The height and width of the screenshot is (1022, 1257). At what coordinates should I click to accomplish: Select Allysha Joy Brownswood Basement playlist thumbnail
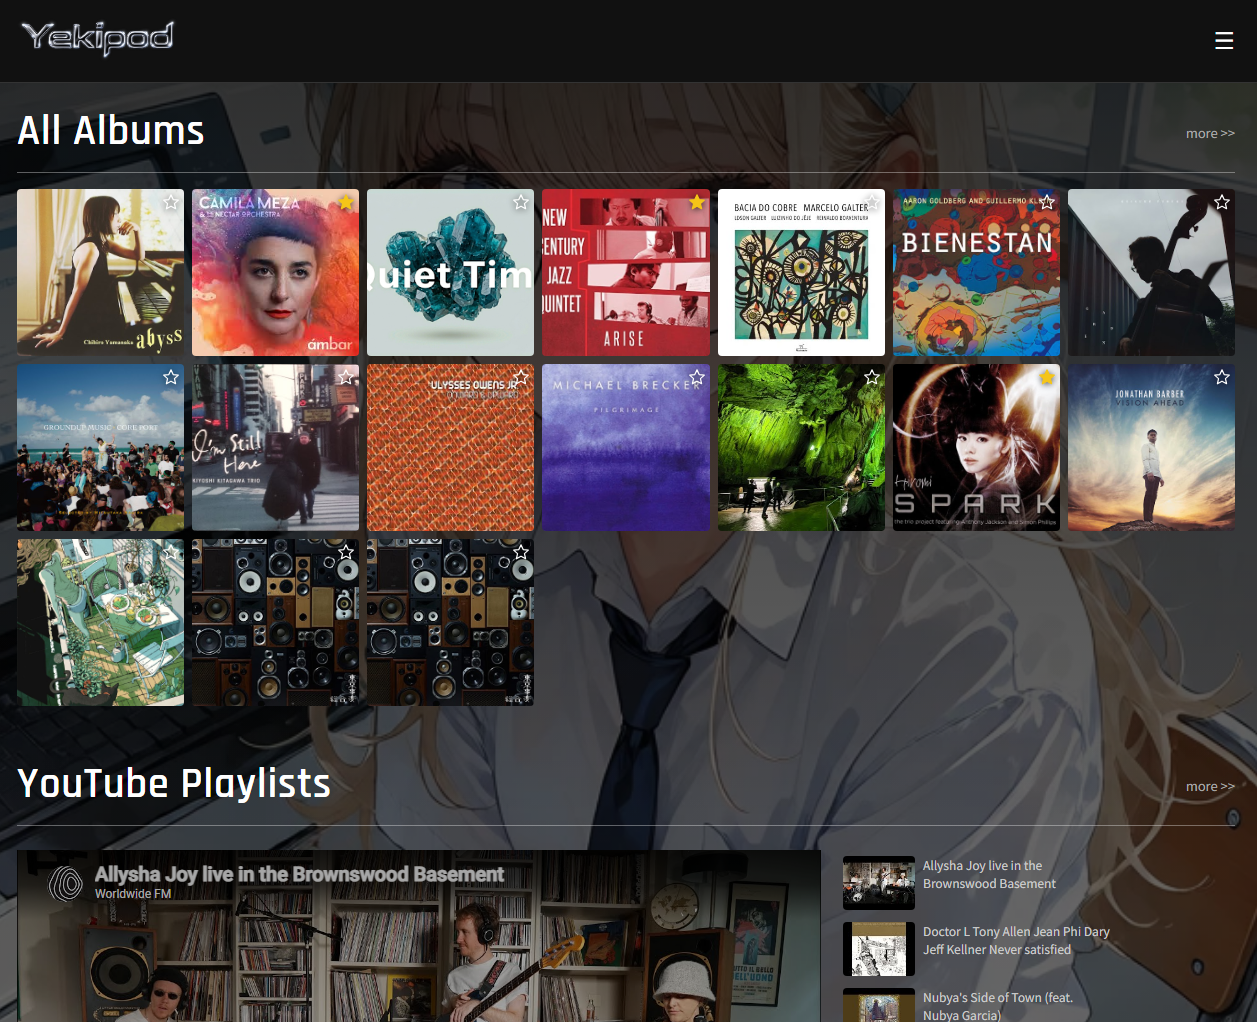879,883
